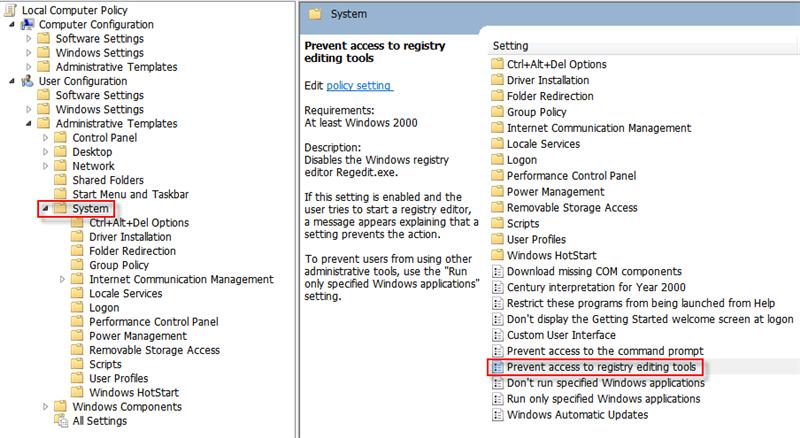Click the Windows HotStart folder icon in Setting list
This screenshot has width=800, height=438.
(x=497, y=255)
